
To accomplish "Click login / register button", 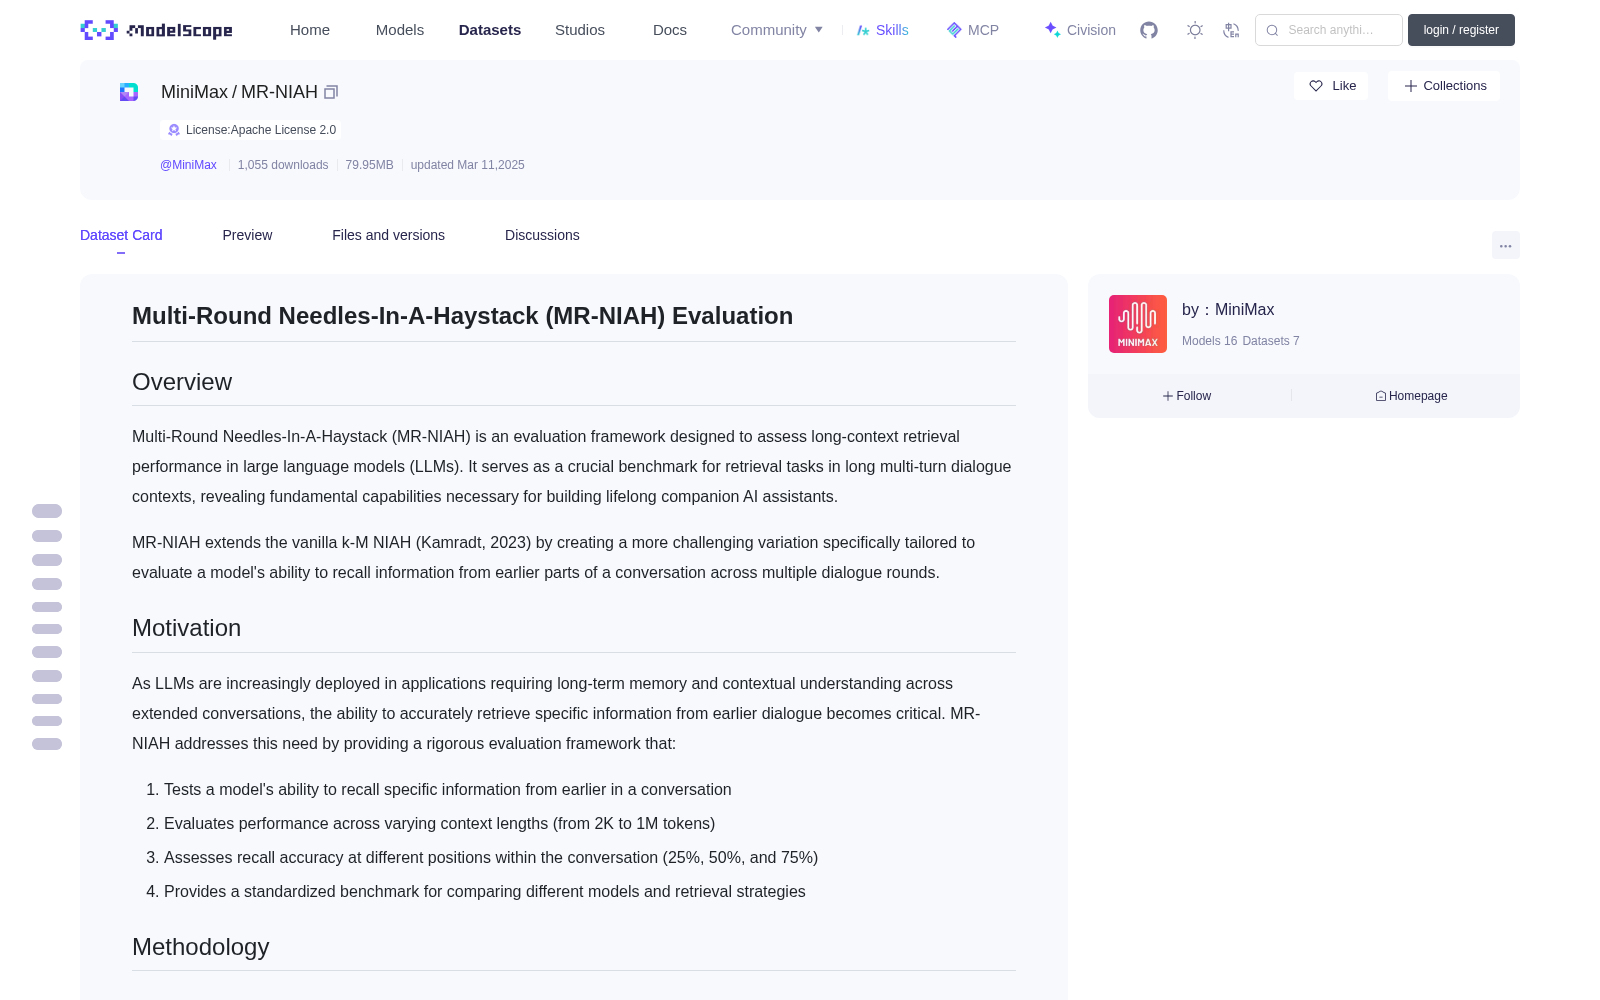I will coord(1461,30).
